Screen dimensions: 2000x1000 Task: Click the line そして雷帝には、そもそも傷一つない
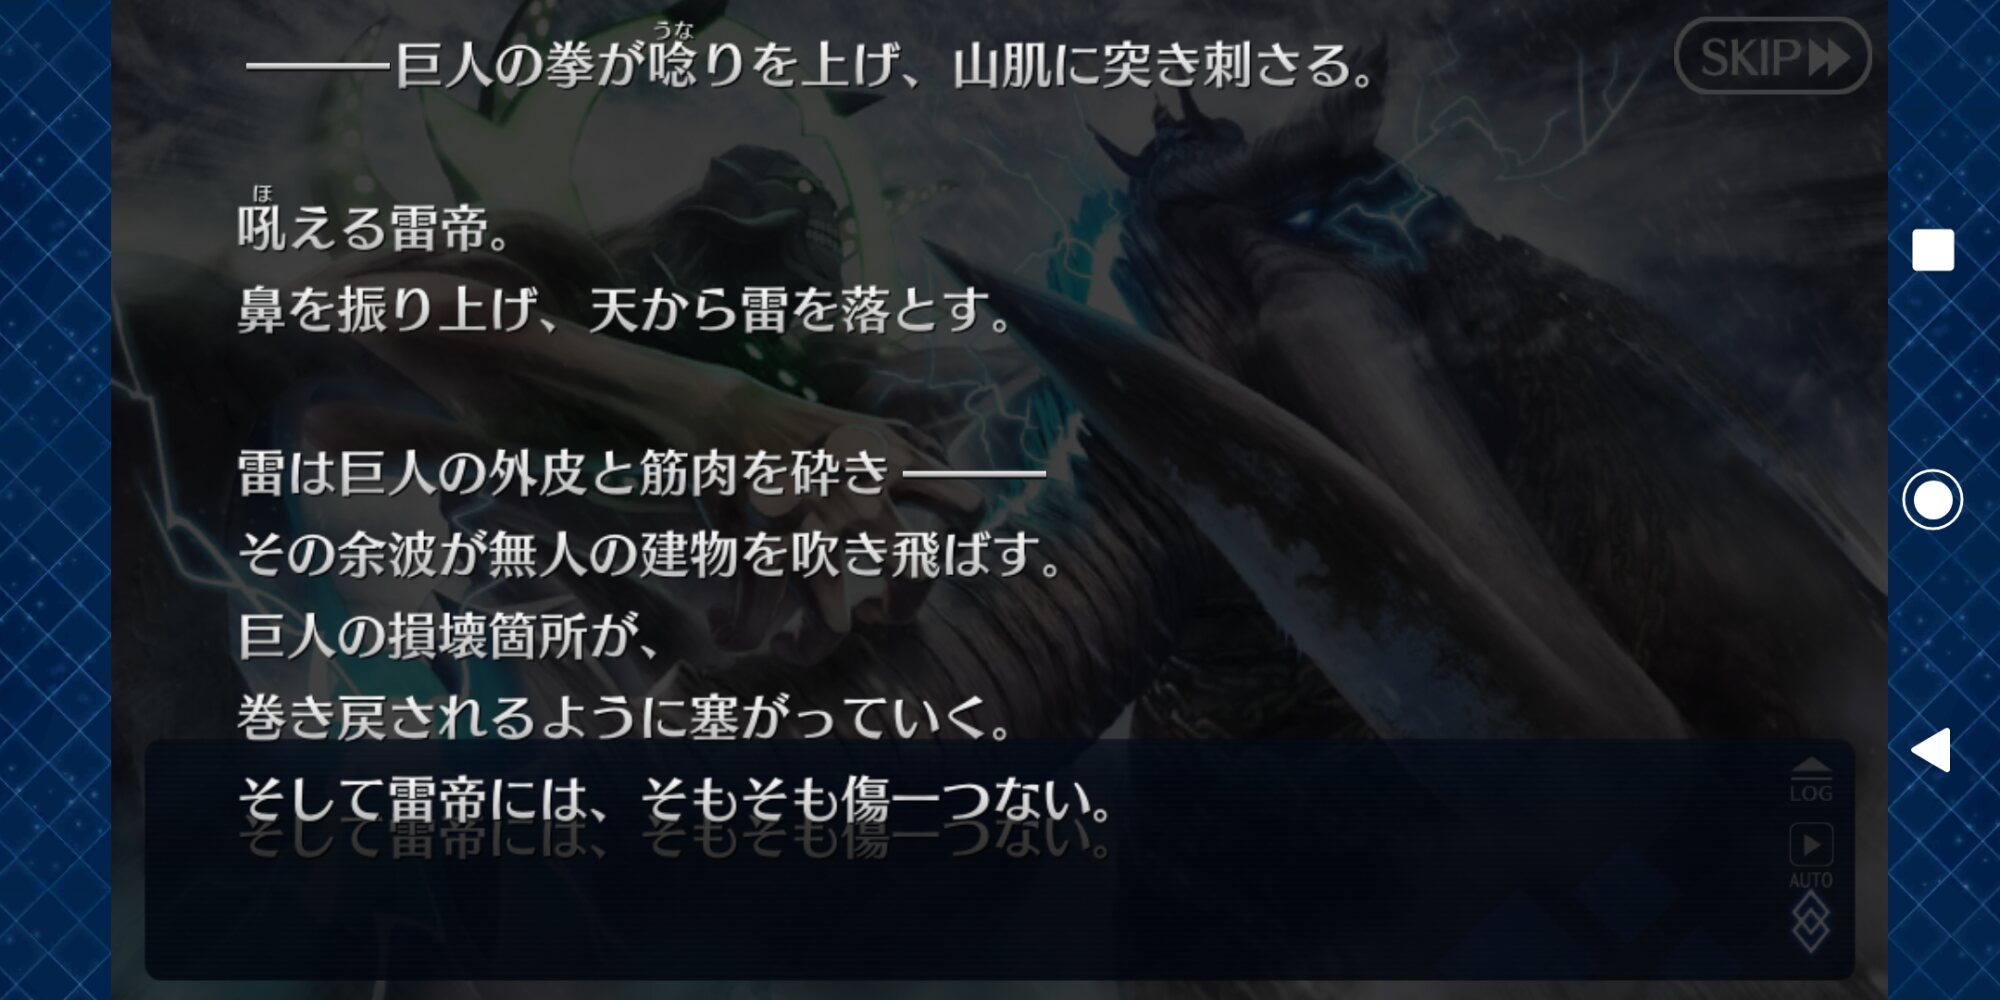pyautogui.click(x=675, y=801)
